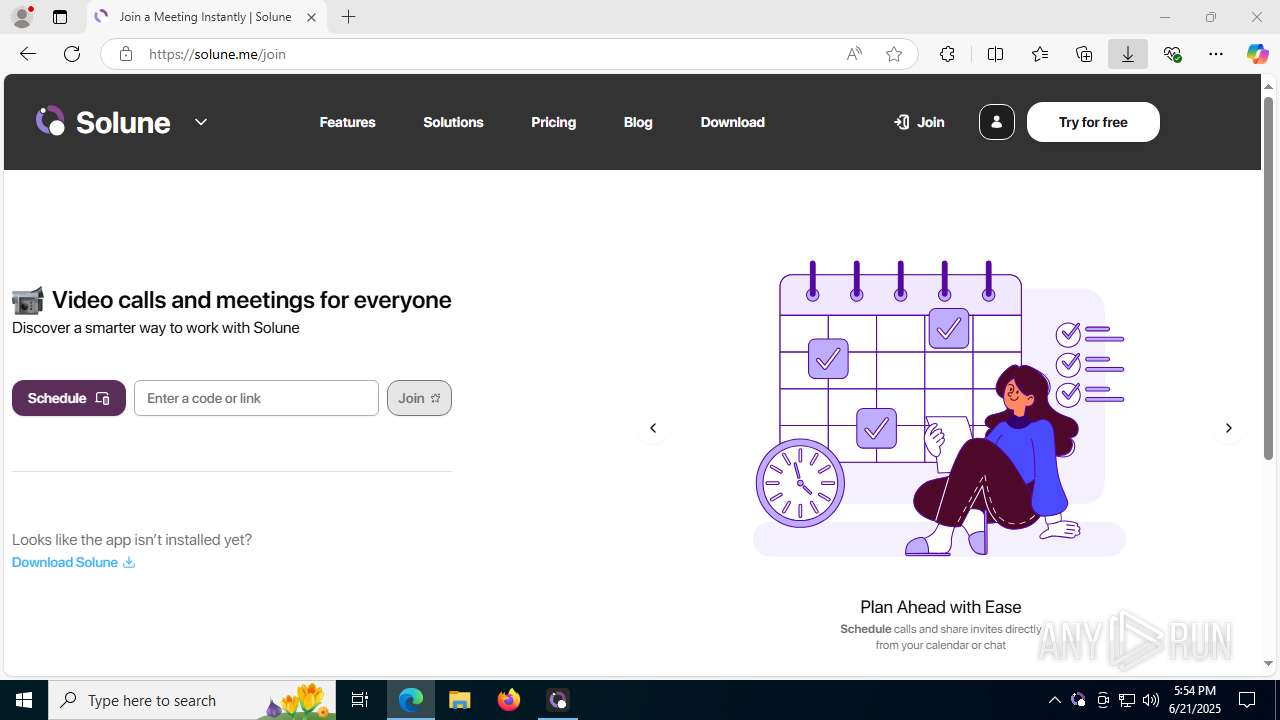Launch Firefox from taskbar

tap(509, 700)
